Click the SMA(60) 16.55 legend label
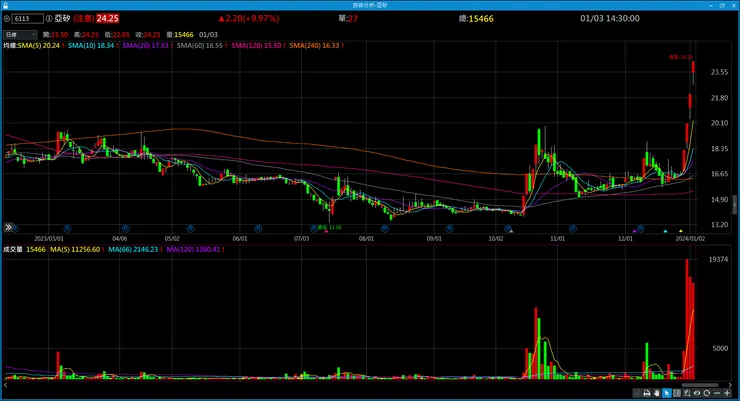Image resolution: width=740 pixels, height=401 pixels. coord(200,46)
